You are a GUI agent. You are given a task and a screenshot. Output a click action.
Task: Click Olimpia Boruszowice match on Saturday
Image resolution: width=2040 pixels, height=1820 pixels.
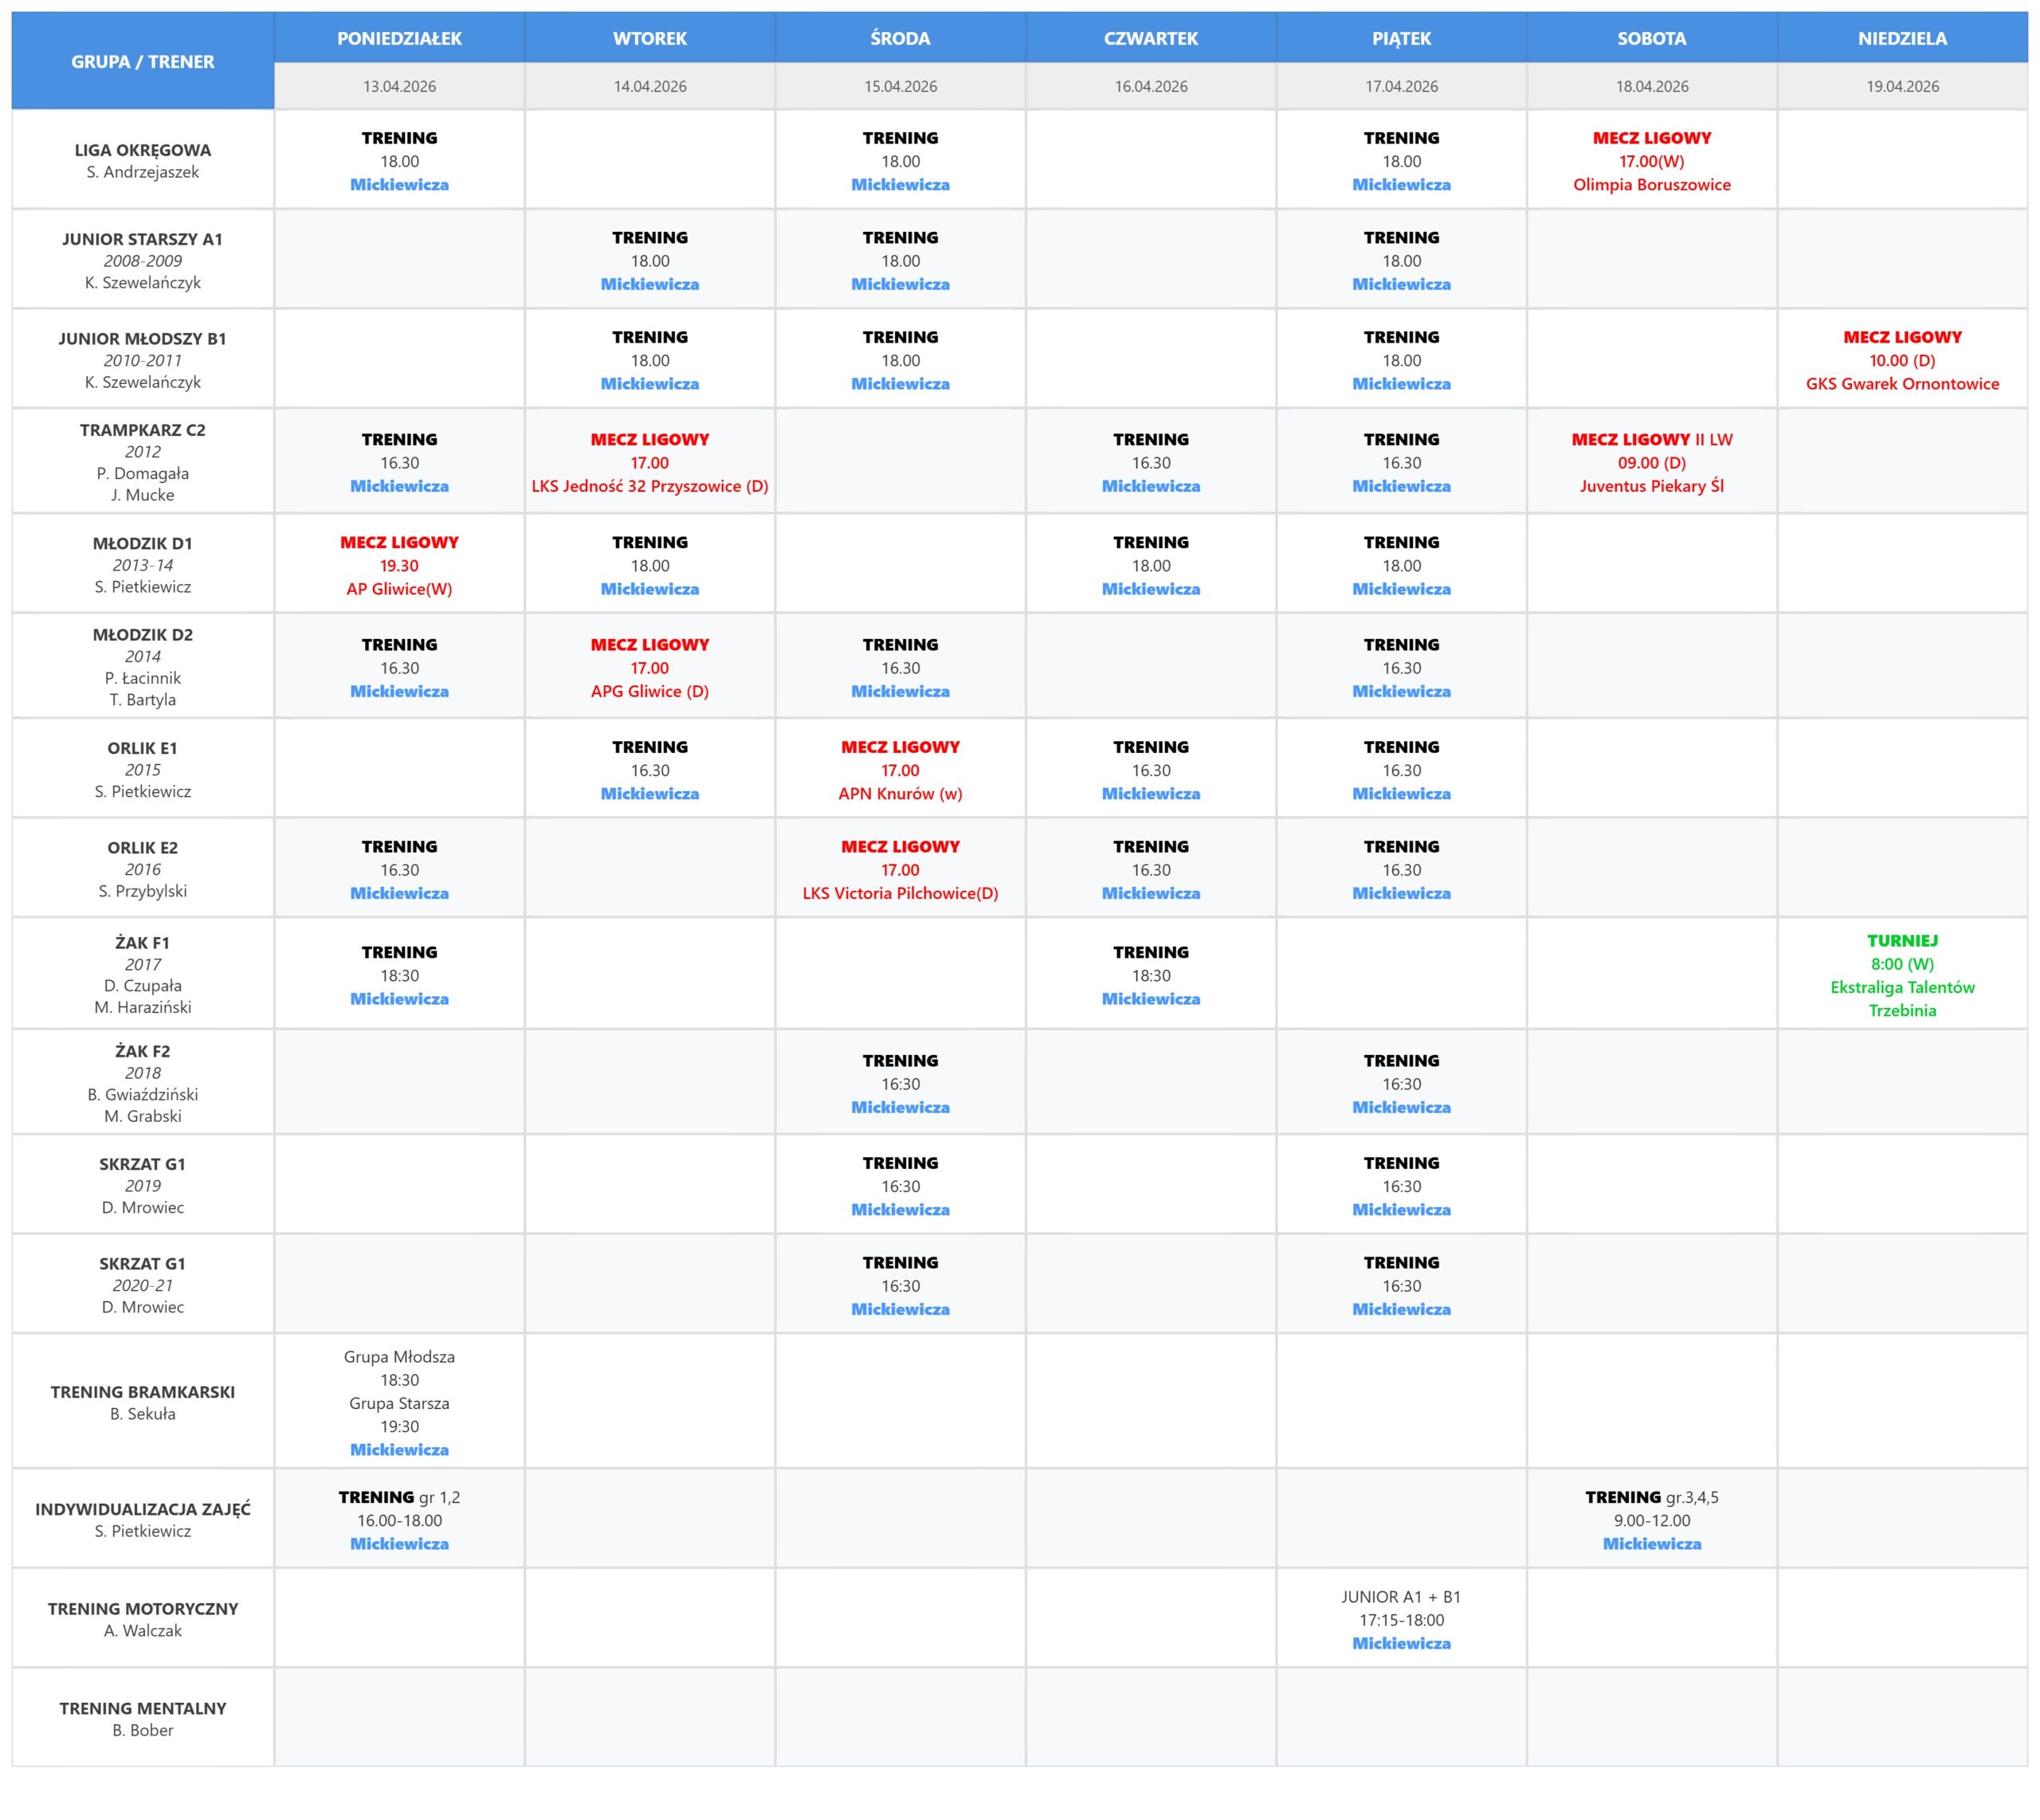coord(1651,184)
